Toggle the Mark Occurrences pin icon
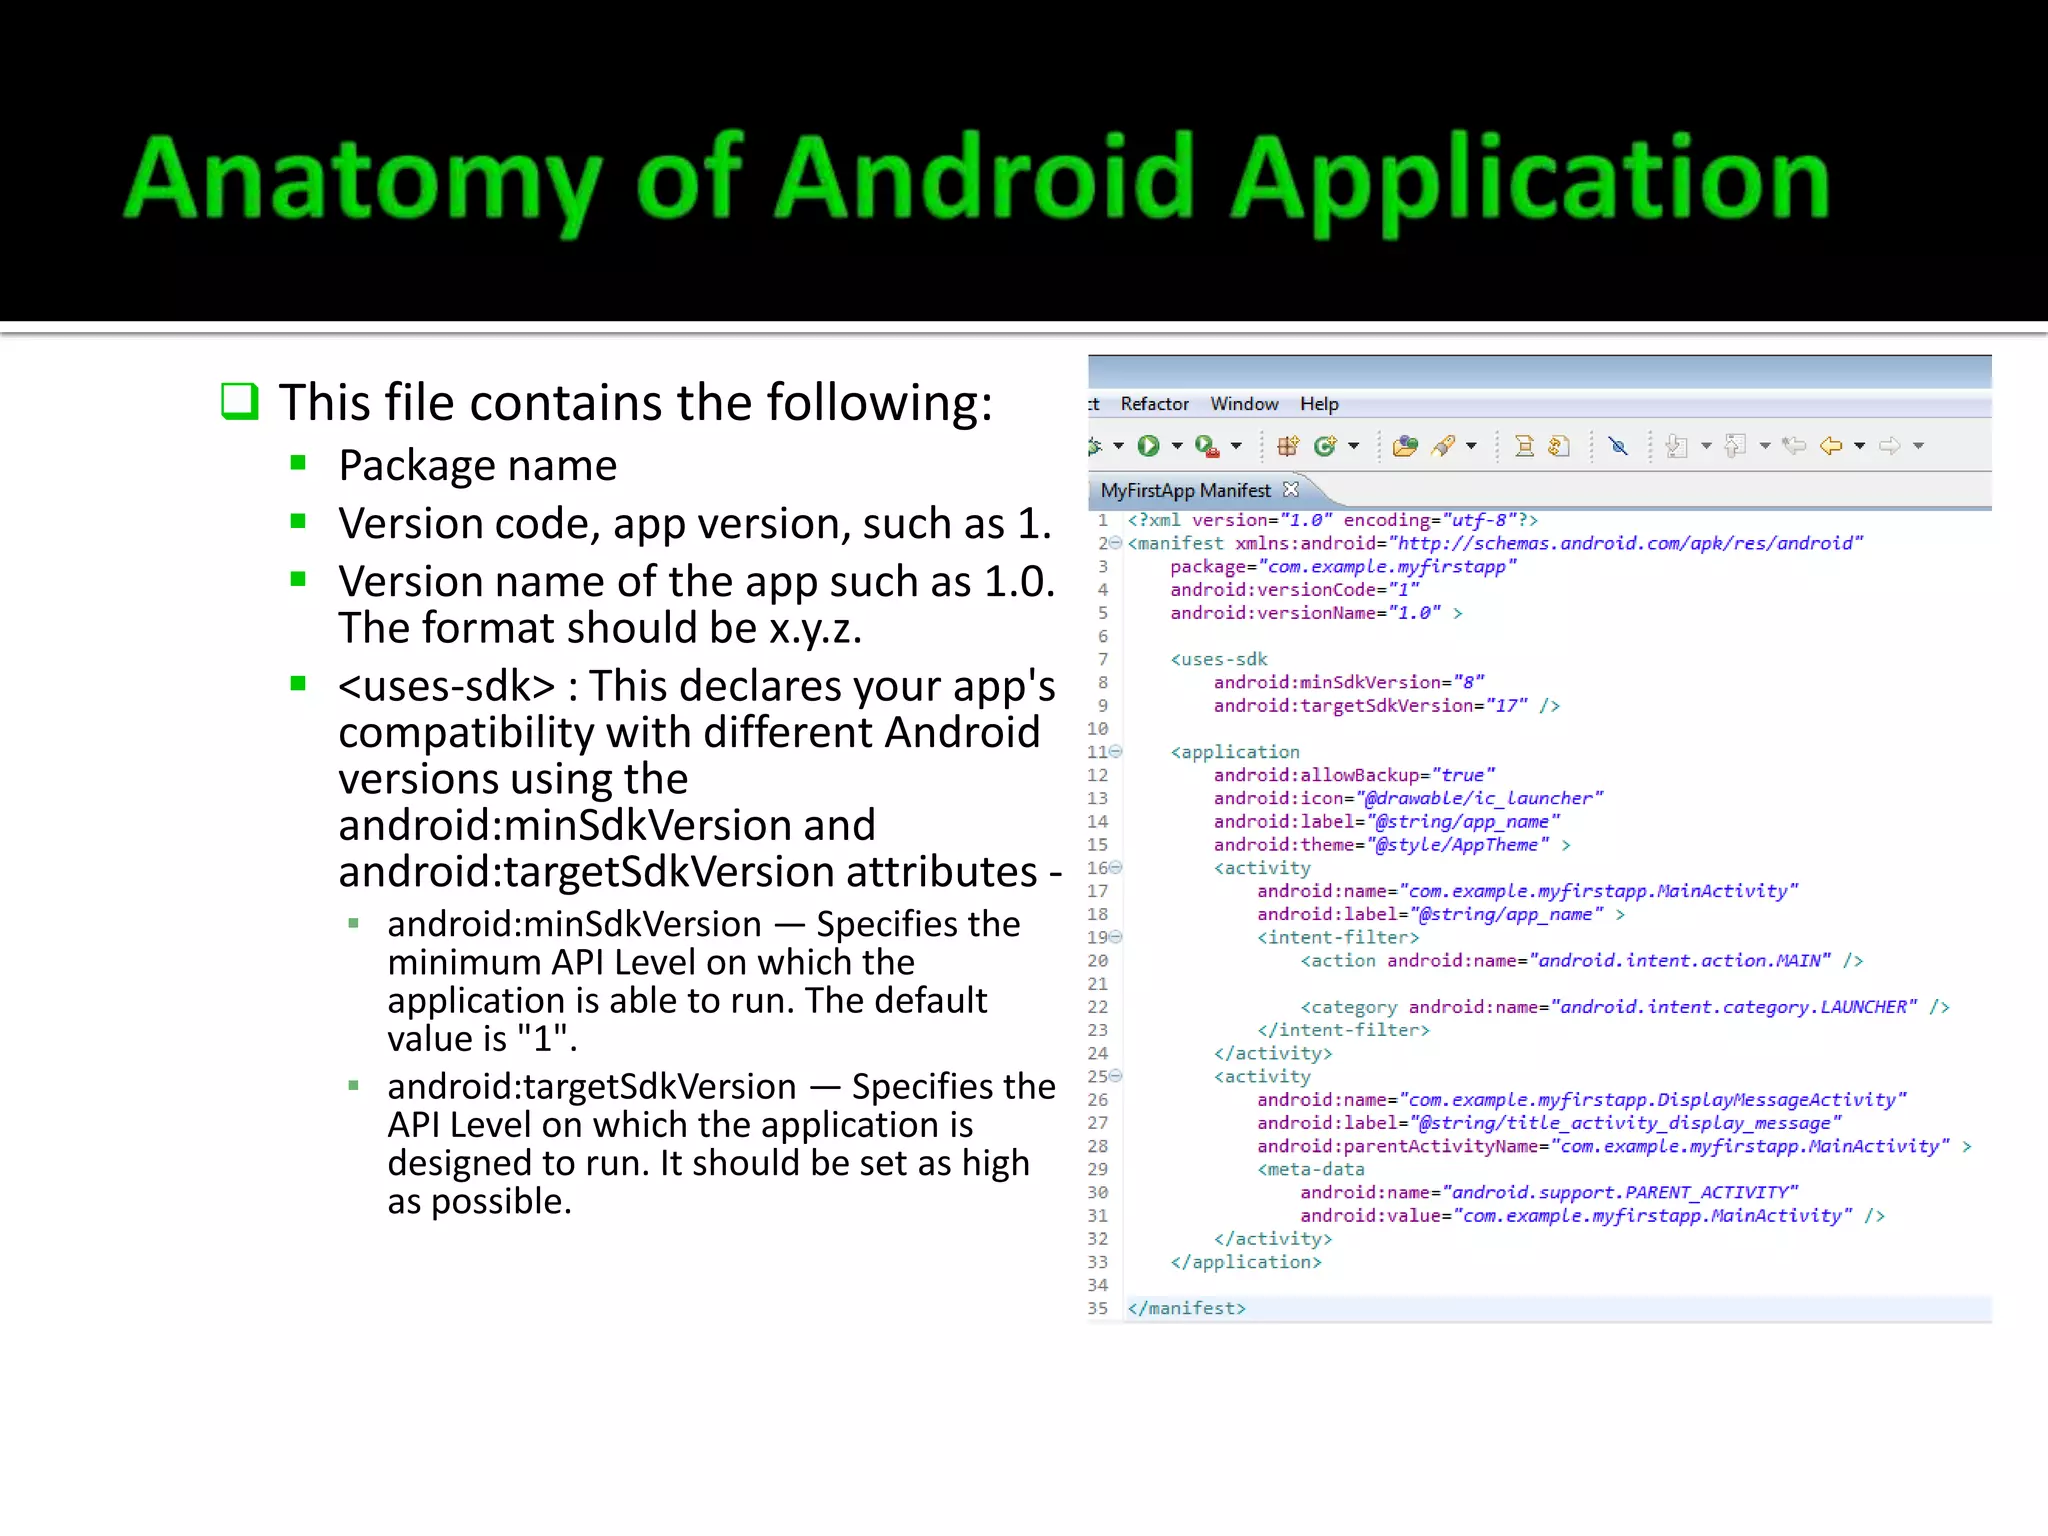Viewport: 2048px width, 1536px height. (x=1618, y=446)
